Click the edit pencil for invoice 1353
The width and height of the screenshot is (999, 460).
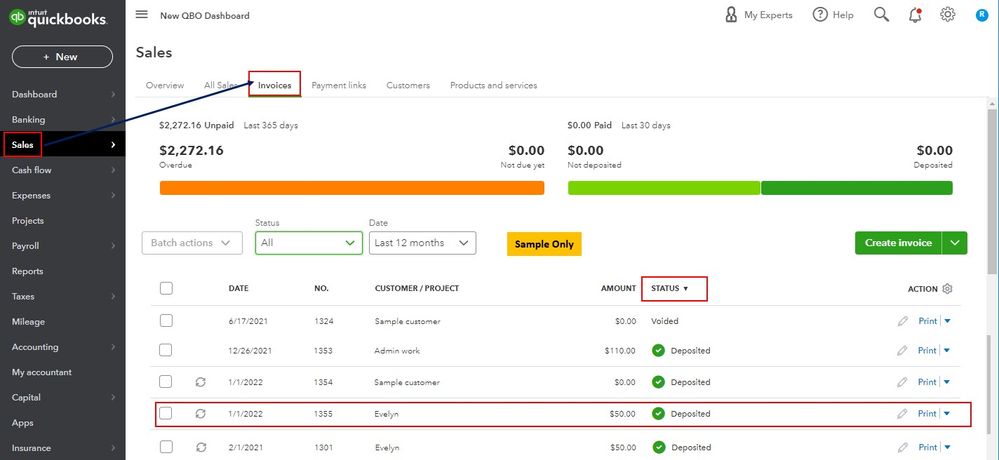coord(903,351)
